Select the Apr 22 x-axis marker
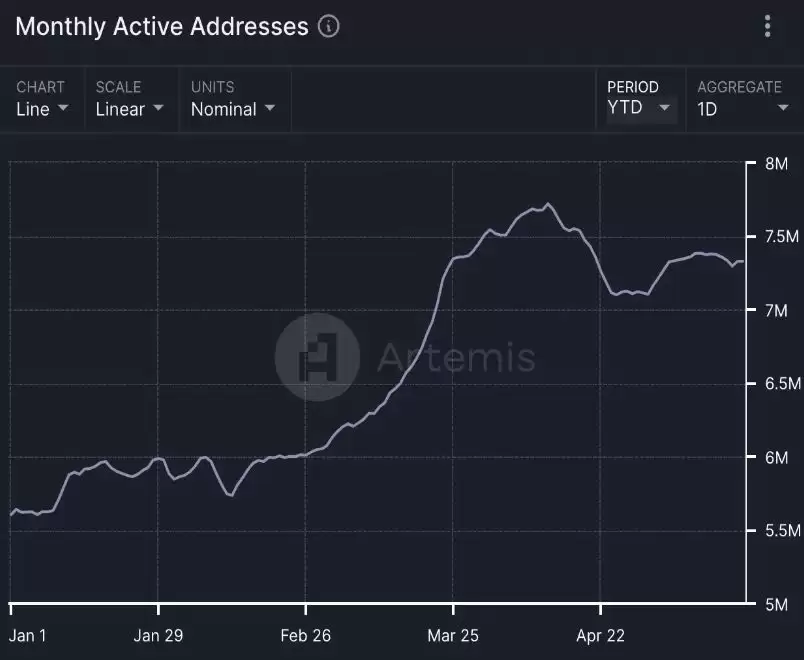Screen dimensions: 804x660 pos(600,635)
